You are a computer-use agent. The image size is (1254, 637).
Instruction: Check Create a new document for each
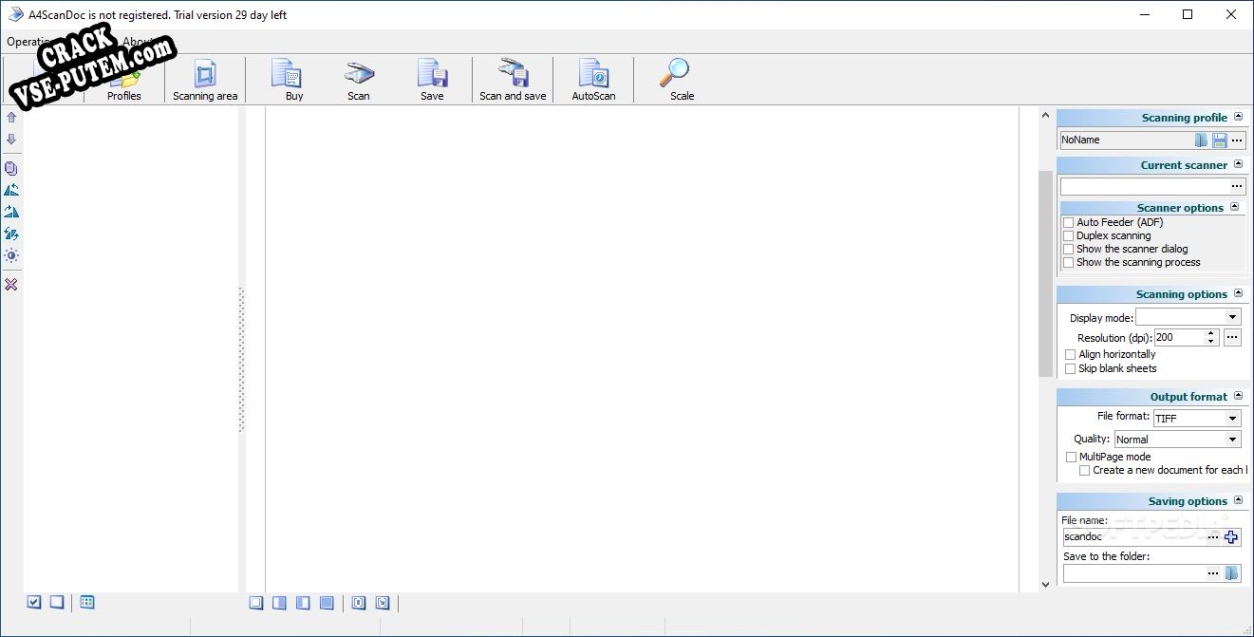point(1085,470)
